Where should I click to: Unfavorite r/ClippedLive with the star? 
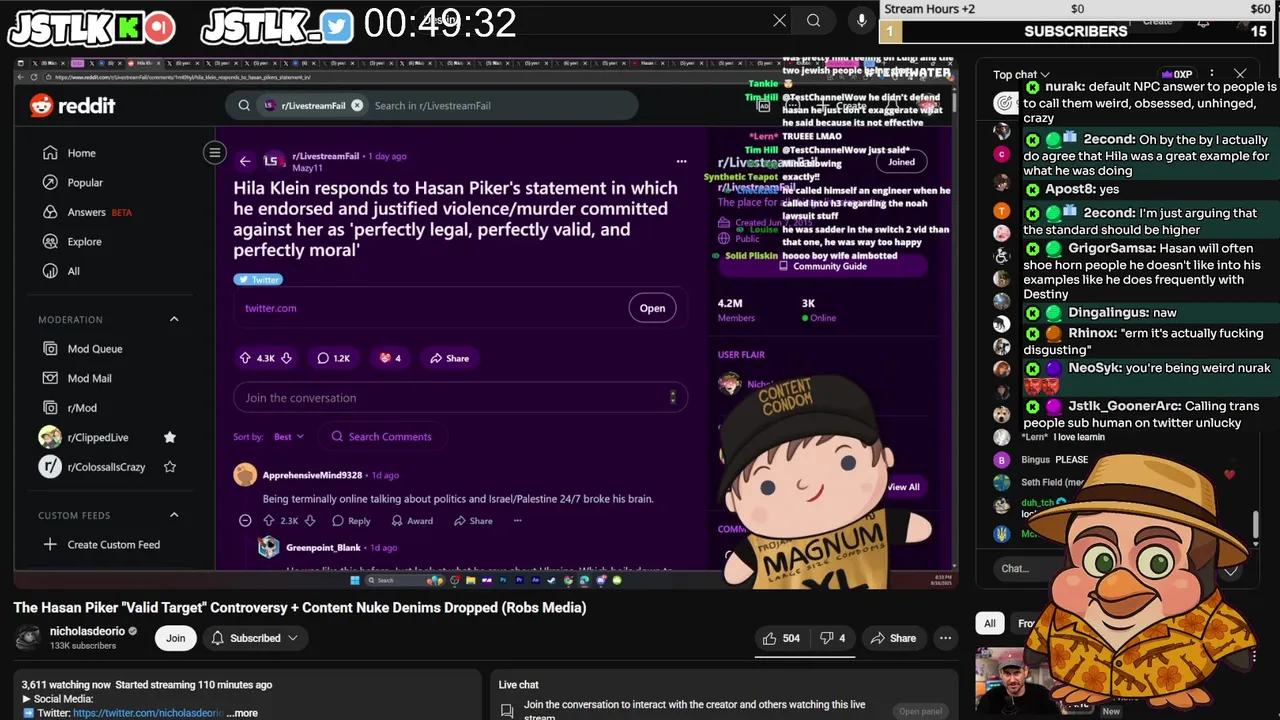pyautogui.click(x=170, y=437)
